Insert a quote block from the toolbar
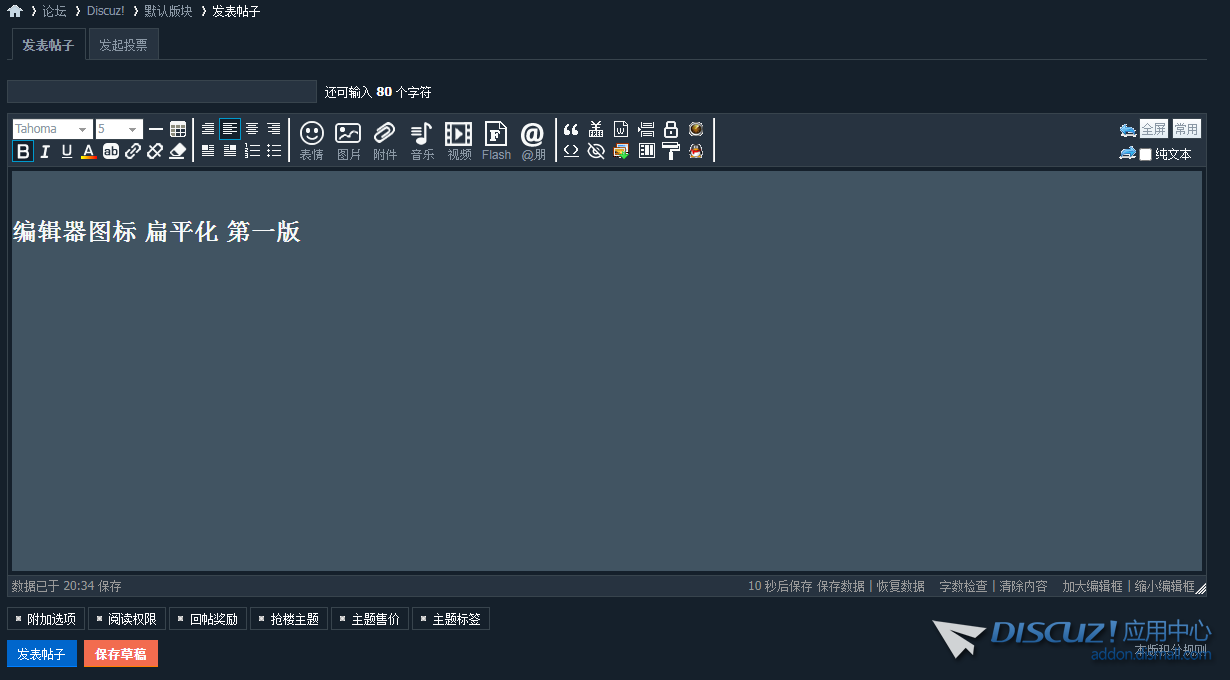Screen dimensions: 1230x680 (x=570, y=129)
